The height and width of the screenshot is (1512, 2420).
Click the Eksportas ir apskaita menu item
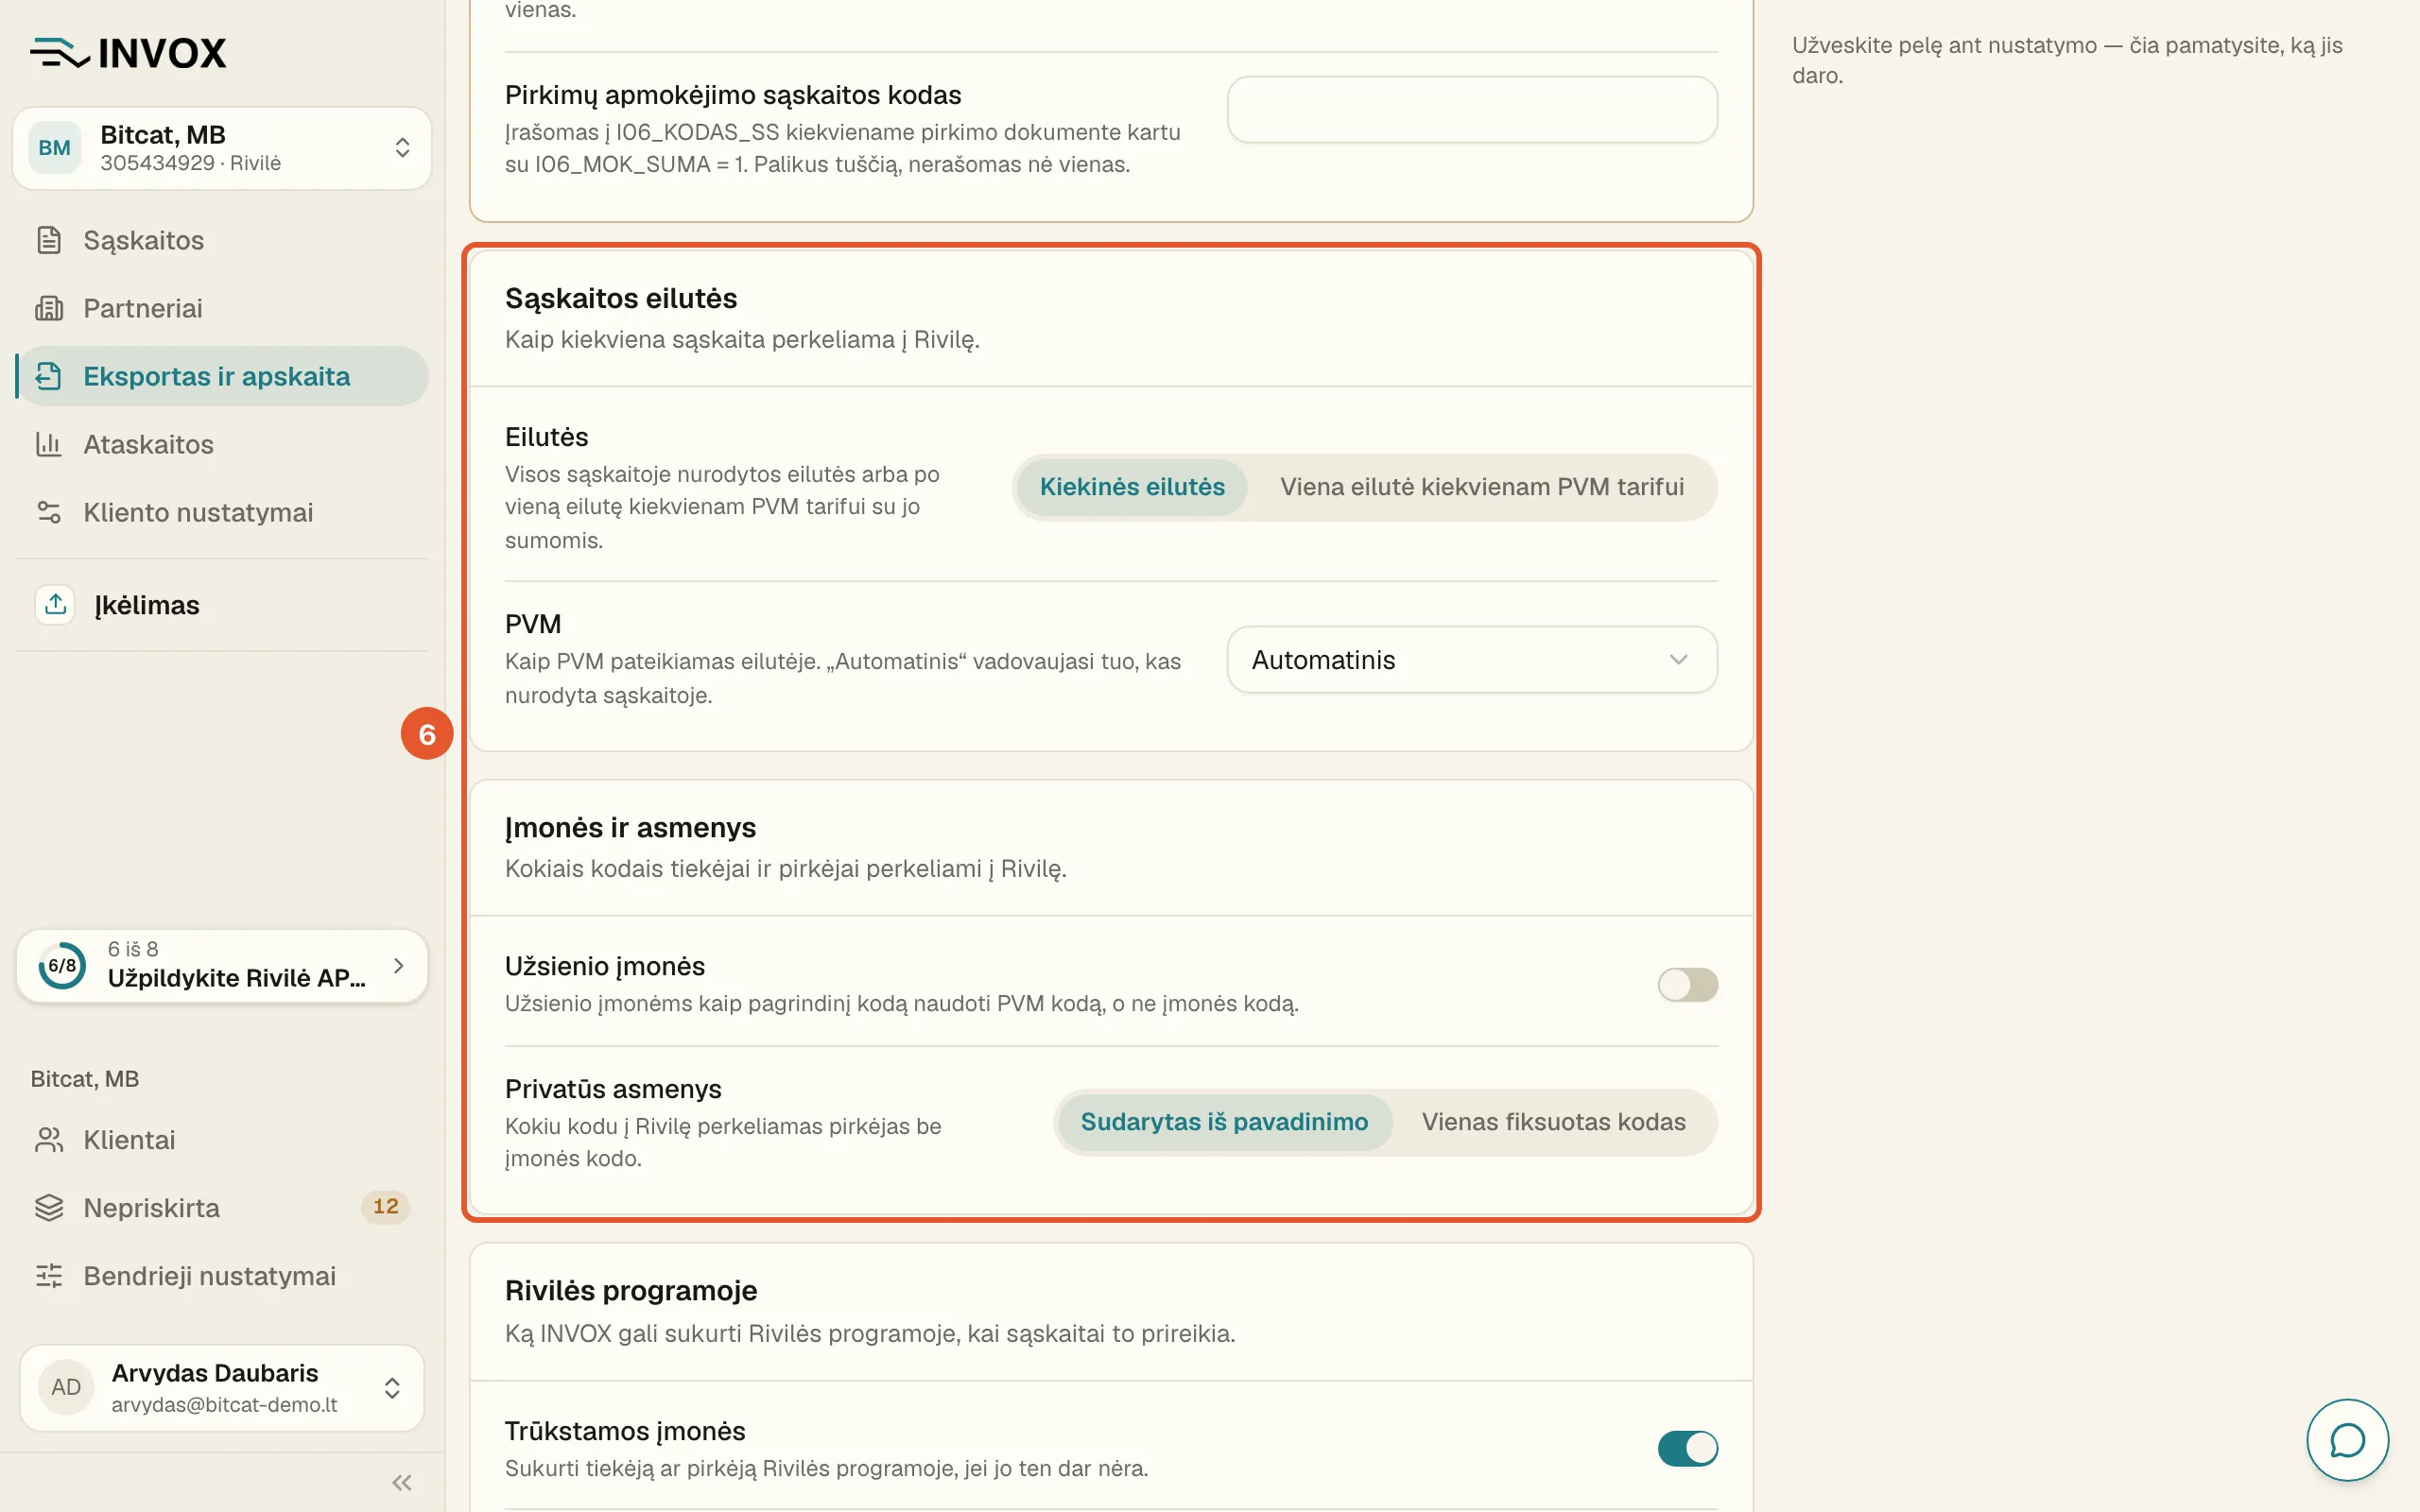222,376
